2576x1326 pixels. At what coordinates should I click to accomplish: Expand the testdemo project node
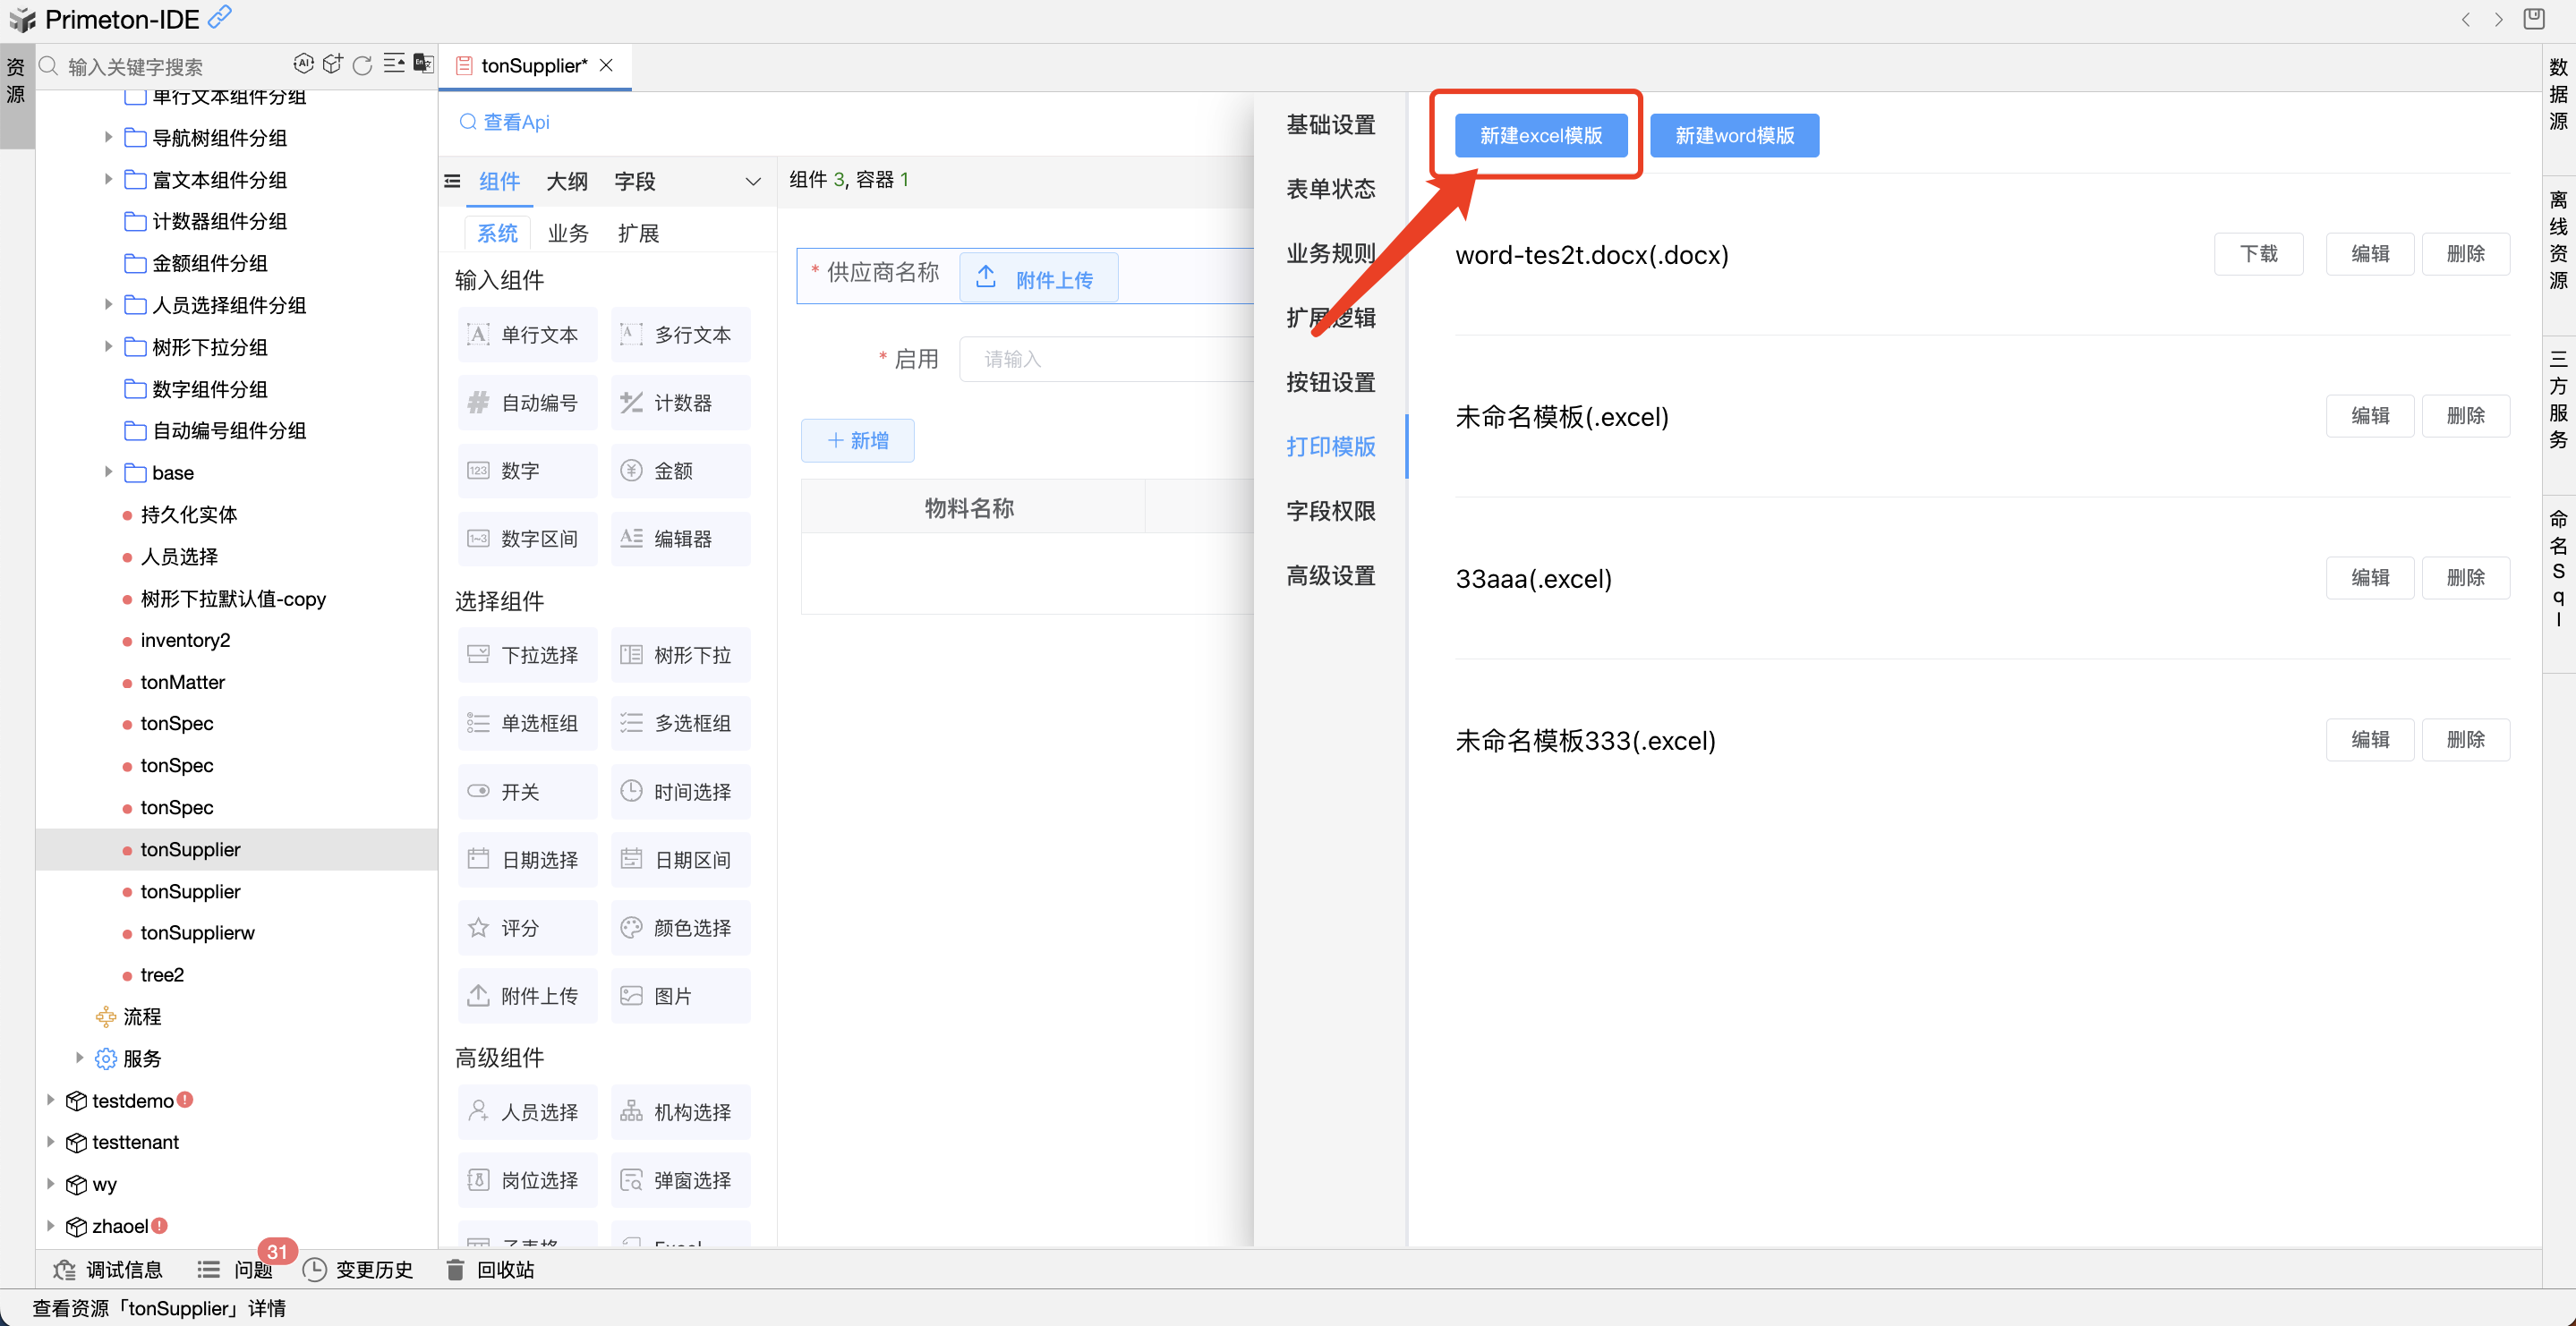point(51,1100)
